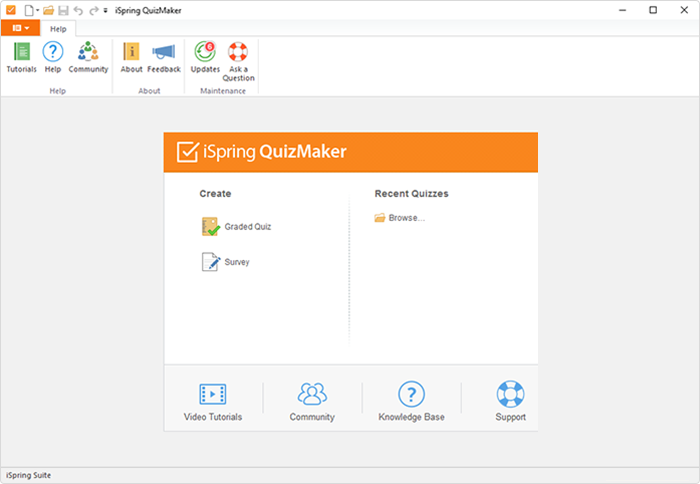
Task: Open Tutorials from the Help ribbon
Action: click(x=21, y=57)
